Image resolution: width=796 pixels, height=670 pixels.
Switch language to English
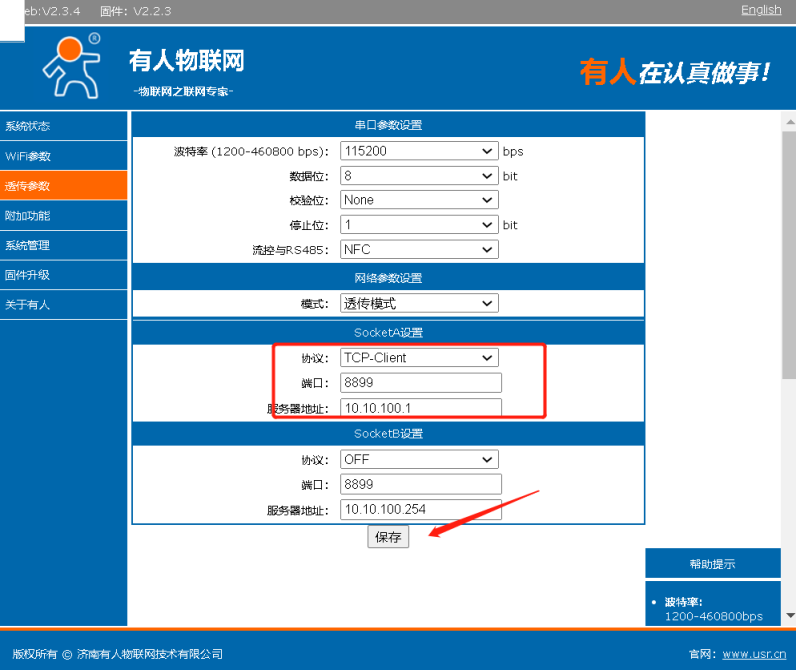pos(760,10)
